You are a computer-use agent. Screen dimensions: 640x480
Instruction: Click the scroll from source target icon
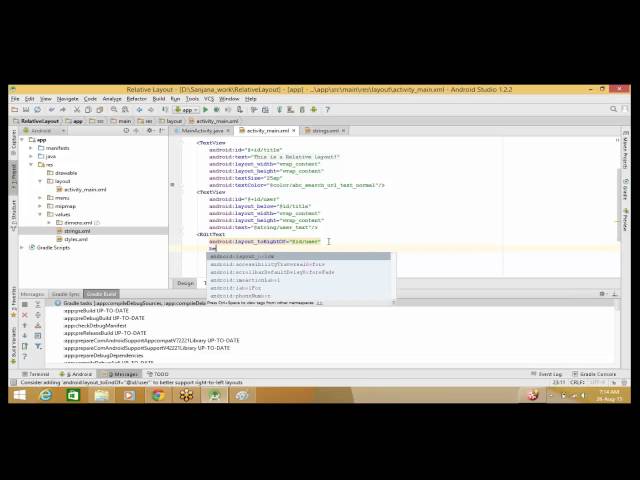coord(126,131)
